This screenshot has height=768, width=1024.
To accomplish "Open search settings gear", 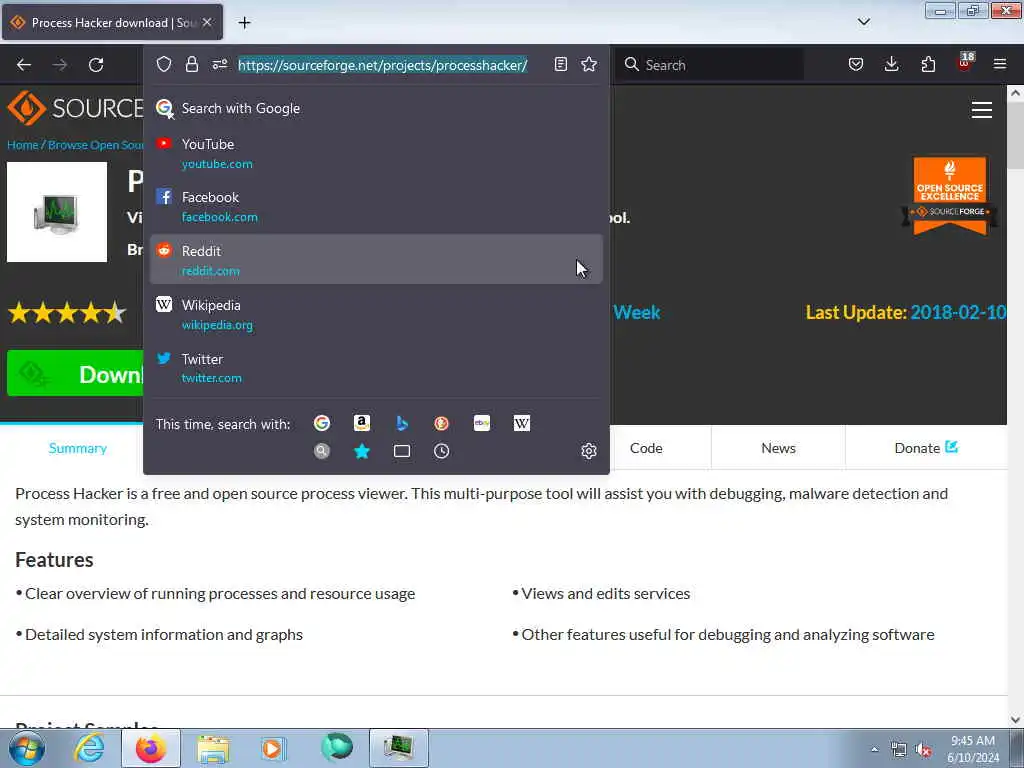I will click(x=588, y=451).
